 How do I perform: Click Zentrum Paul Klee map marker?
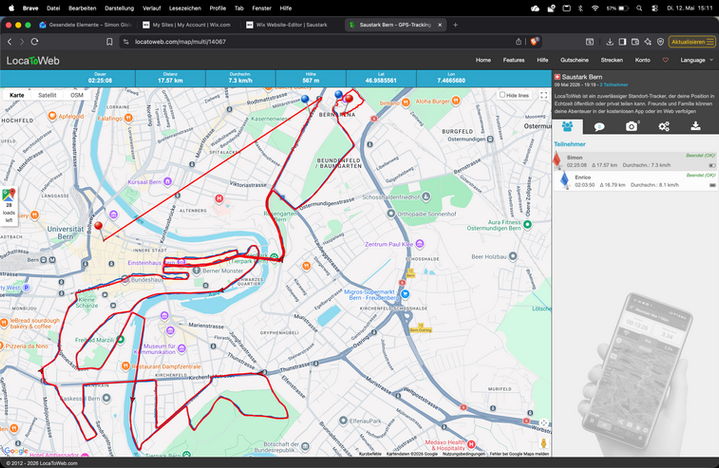point(420,243)
